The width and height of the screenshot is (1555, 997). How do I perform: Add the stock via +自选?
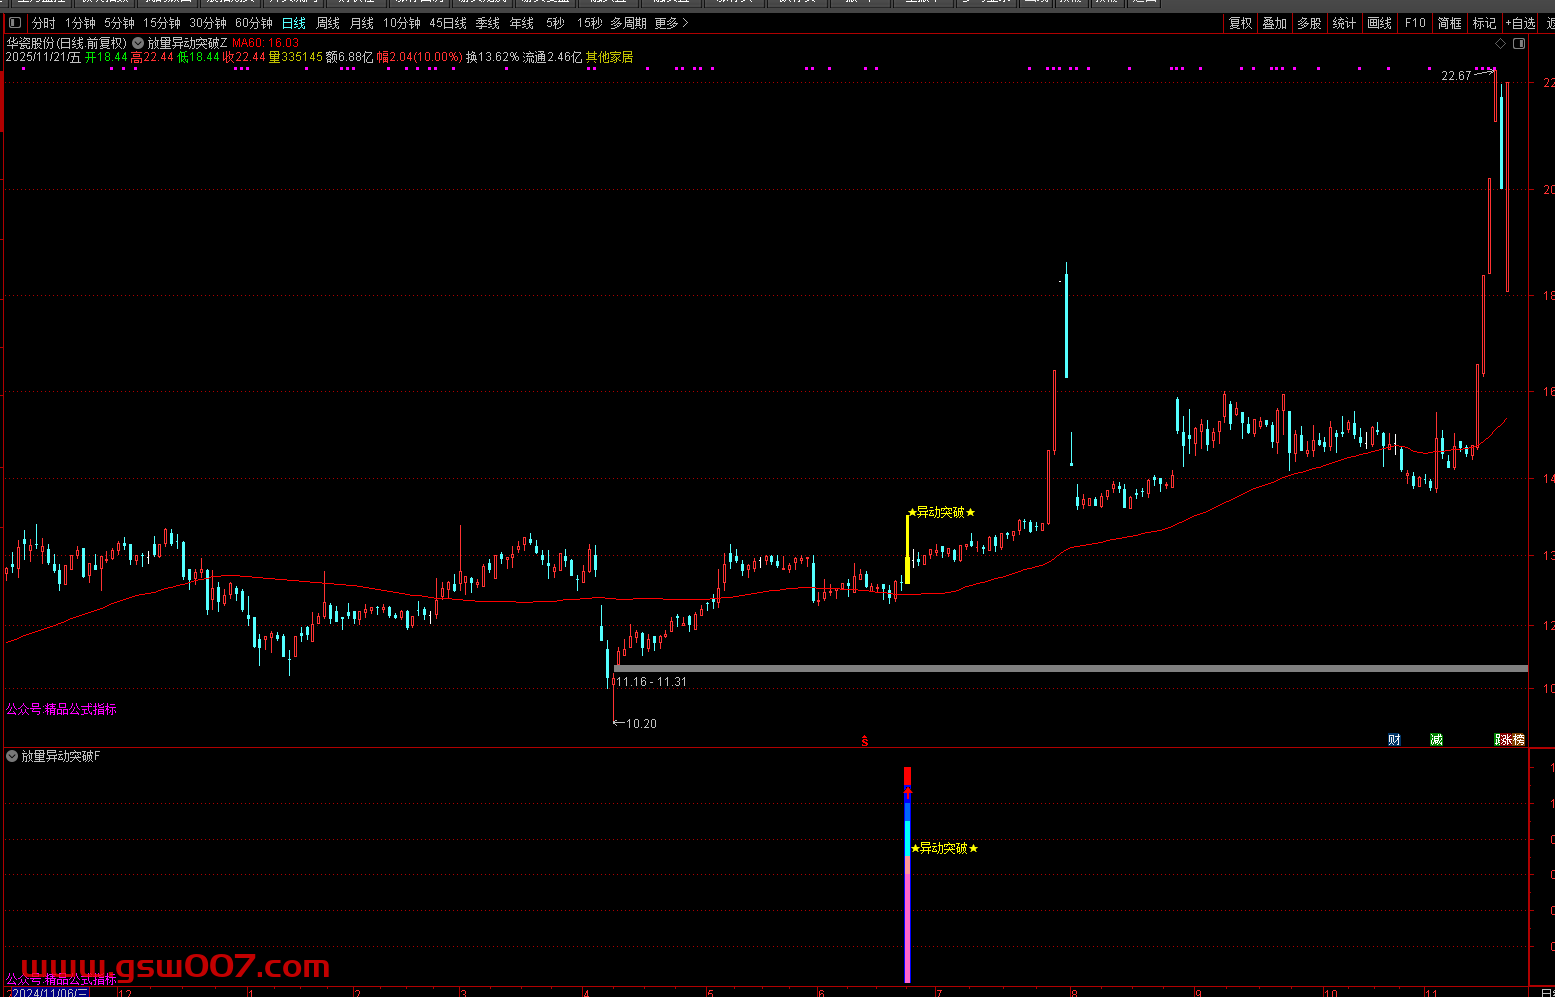(x=1520, y=23)
